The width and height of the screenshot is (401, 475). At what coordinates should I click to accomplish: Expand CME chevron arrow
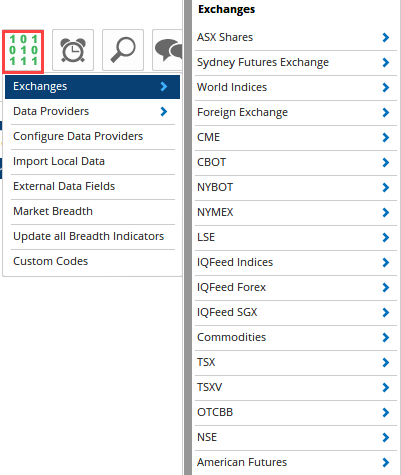click(x=386, y=137)
